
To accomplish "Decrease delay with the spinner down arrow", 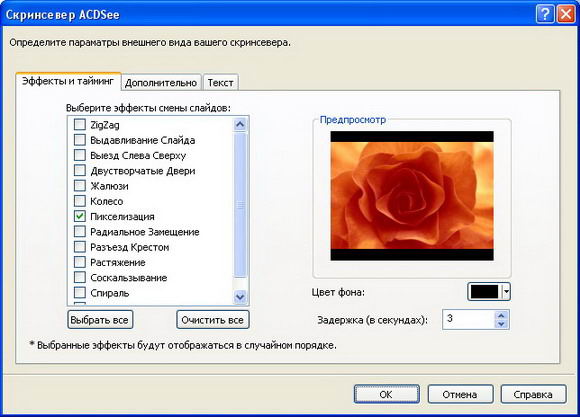I will click(501, 324).
